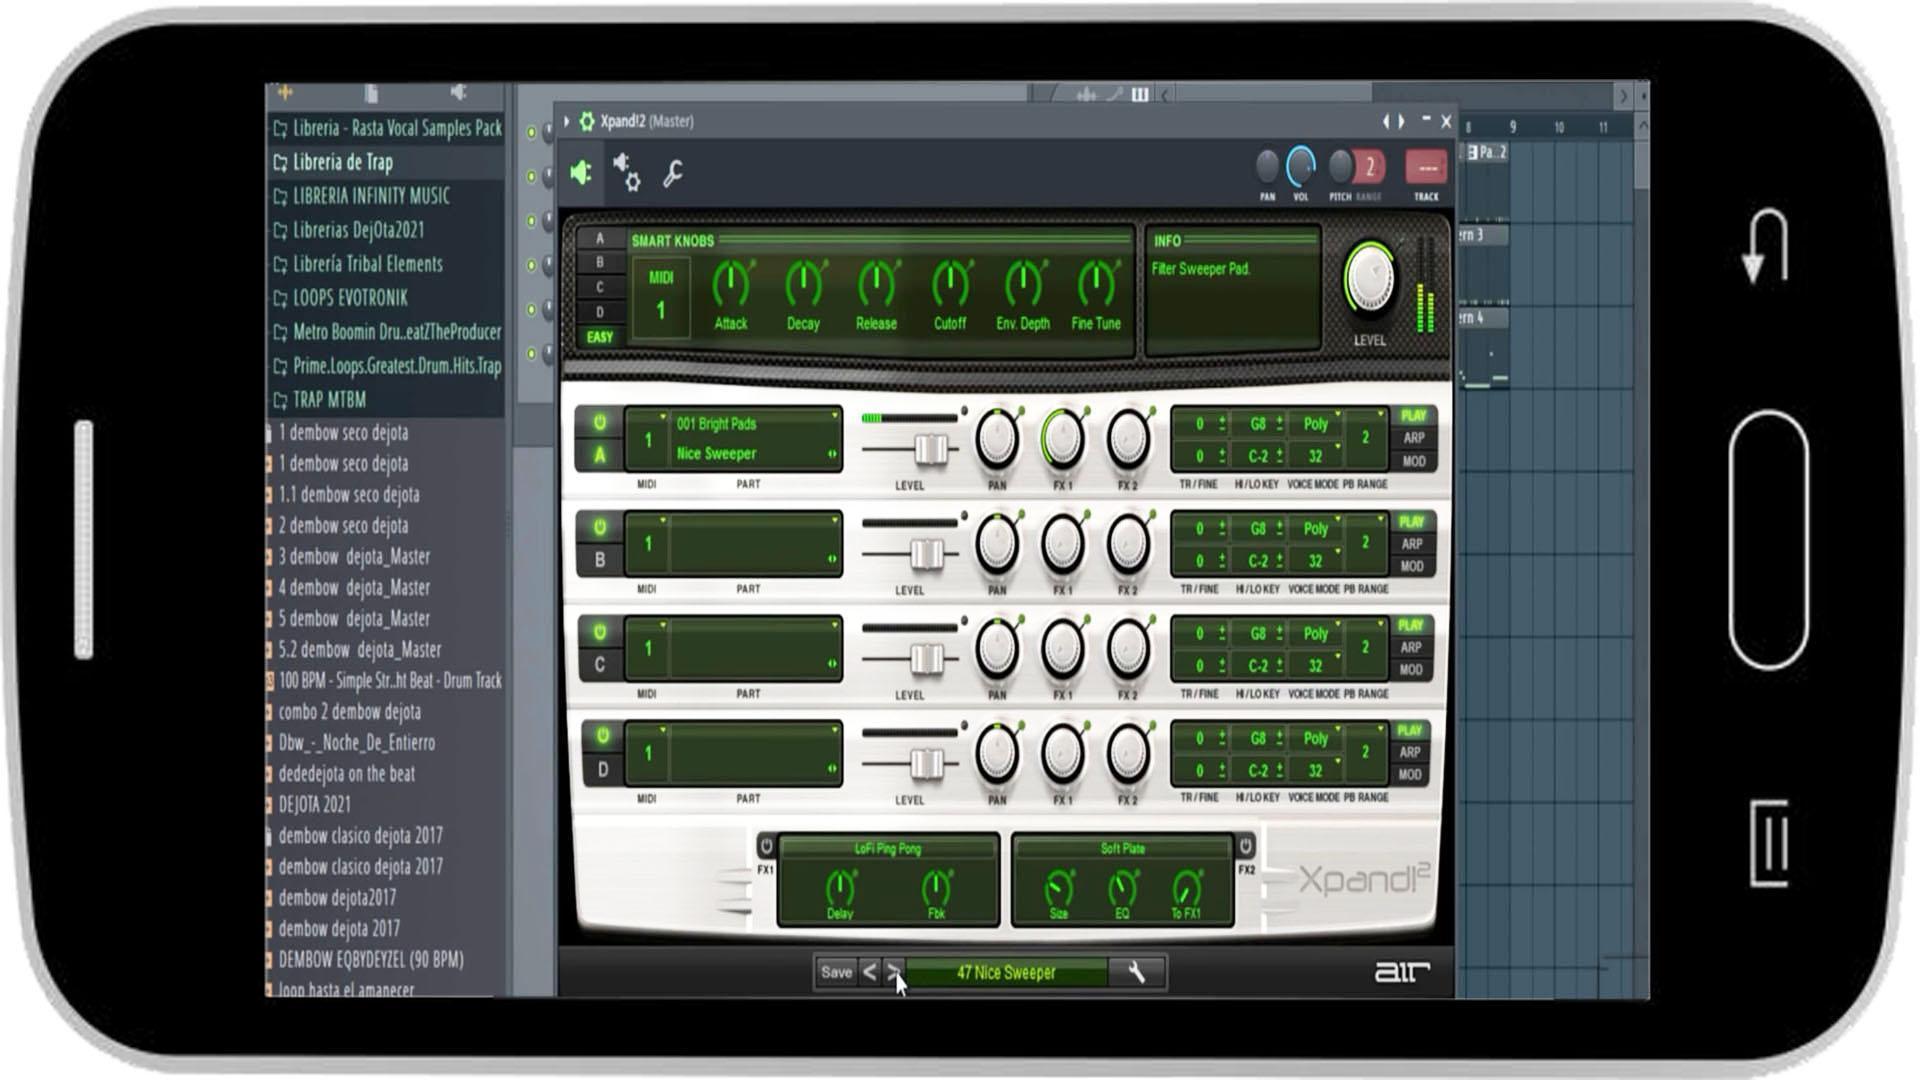The width and height of the screenshot is (1920, 1080).
Task: Click the channel PAN knob
Action: (x=1267, y=166)
